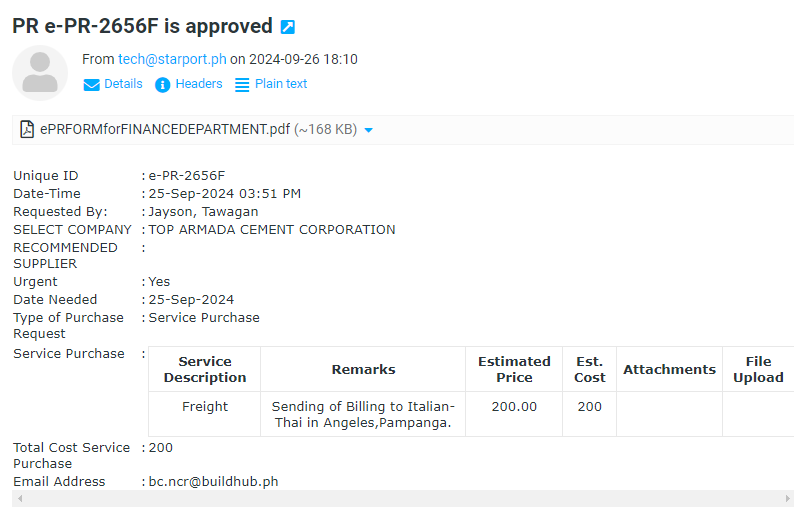Click the subject heading PR e-PR-2656F is approved
This screenshot has width=794, height=514.
(142, 26)
